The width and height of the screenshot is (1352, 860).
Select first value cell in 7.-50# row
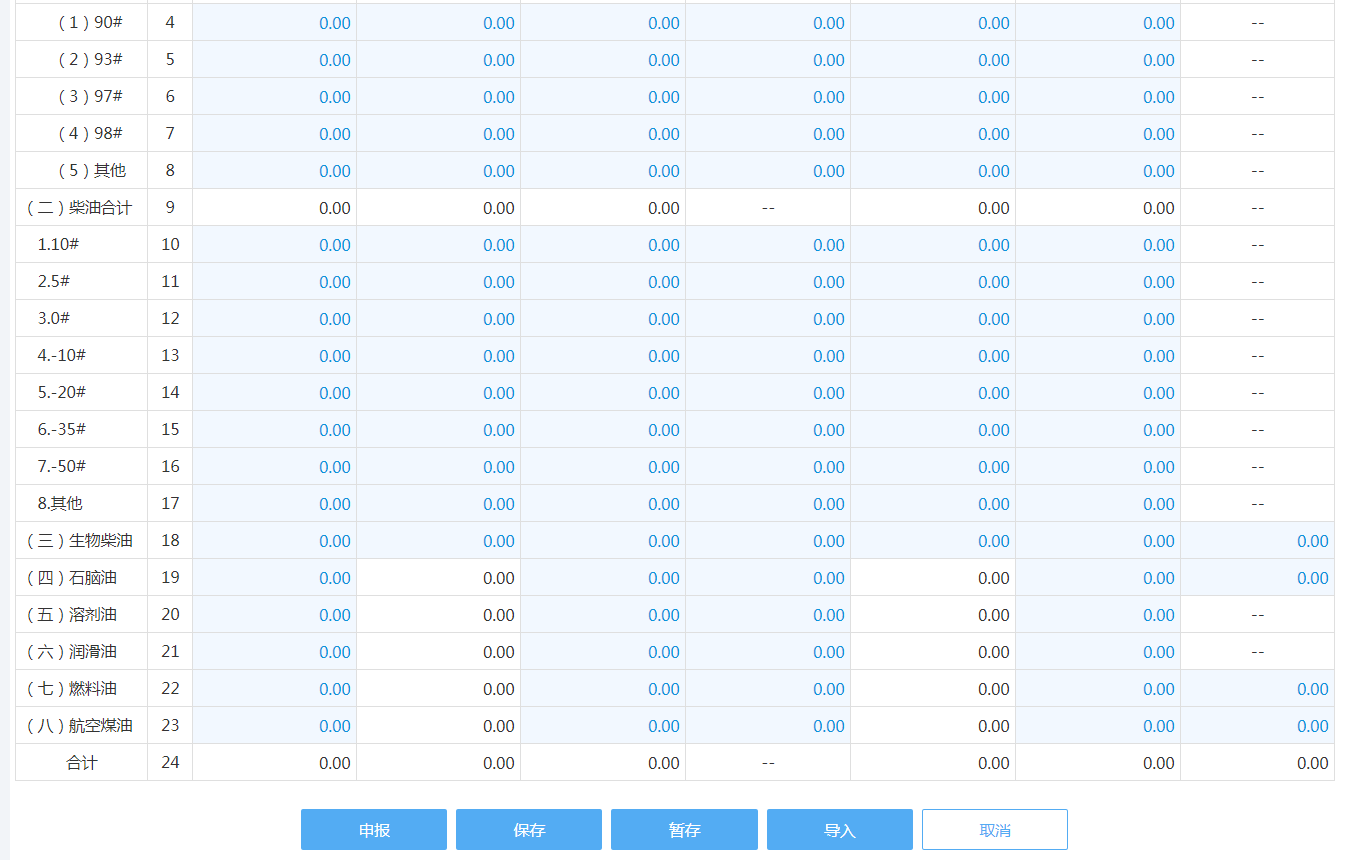[274, 467]
